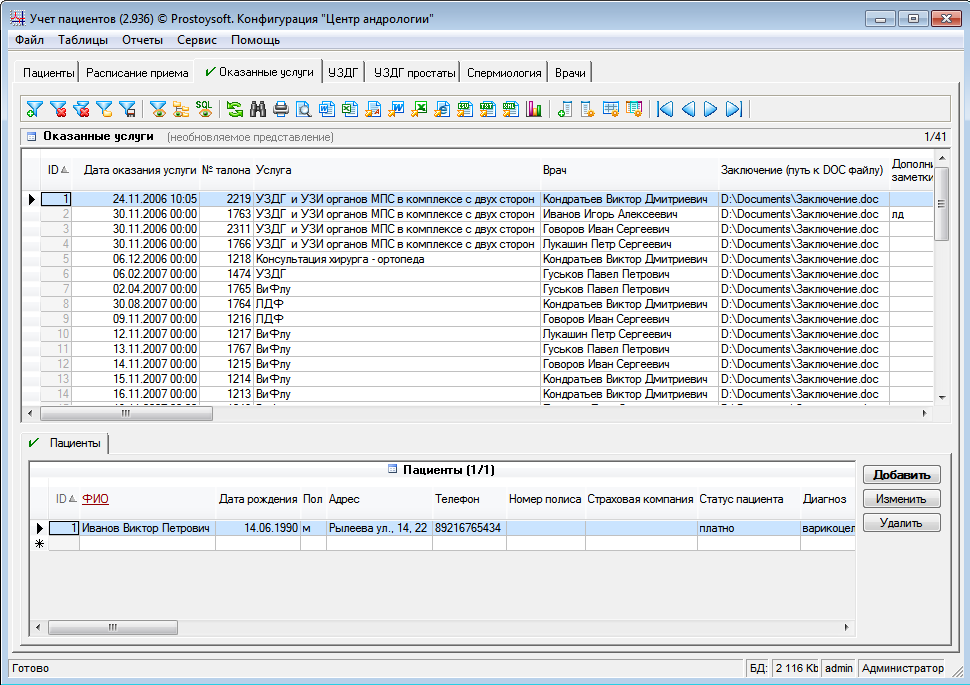The width and height of the screenshot is (970, 685).
Task: Open the SQL query view icon
Action: (204, 109)
